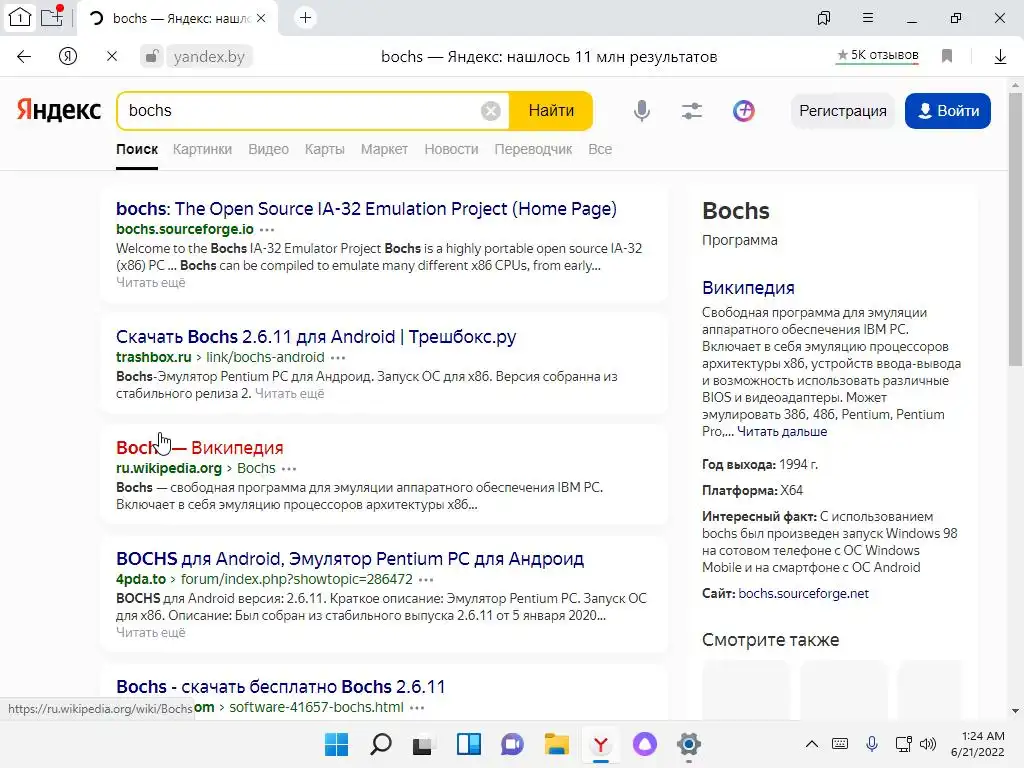Open File Explorer from taskbar
The height and width of the screenshot is (768, 1024).
556,744
